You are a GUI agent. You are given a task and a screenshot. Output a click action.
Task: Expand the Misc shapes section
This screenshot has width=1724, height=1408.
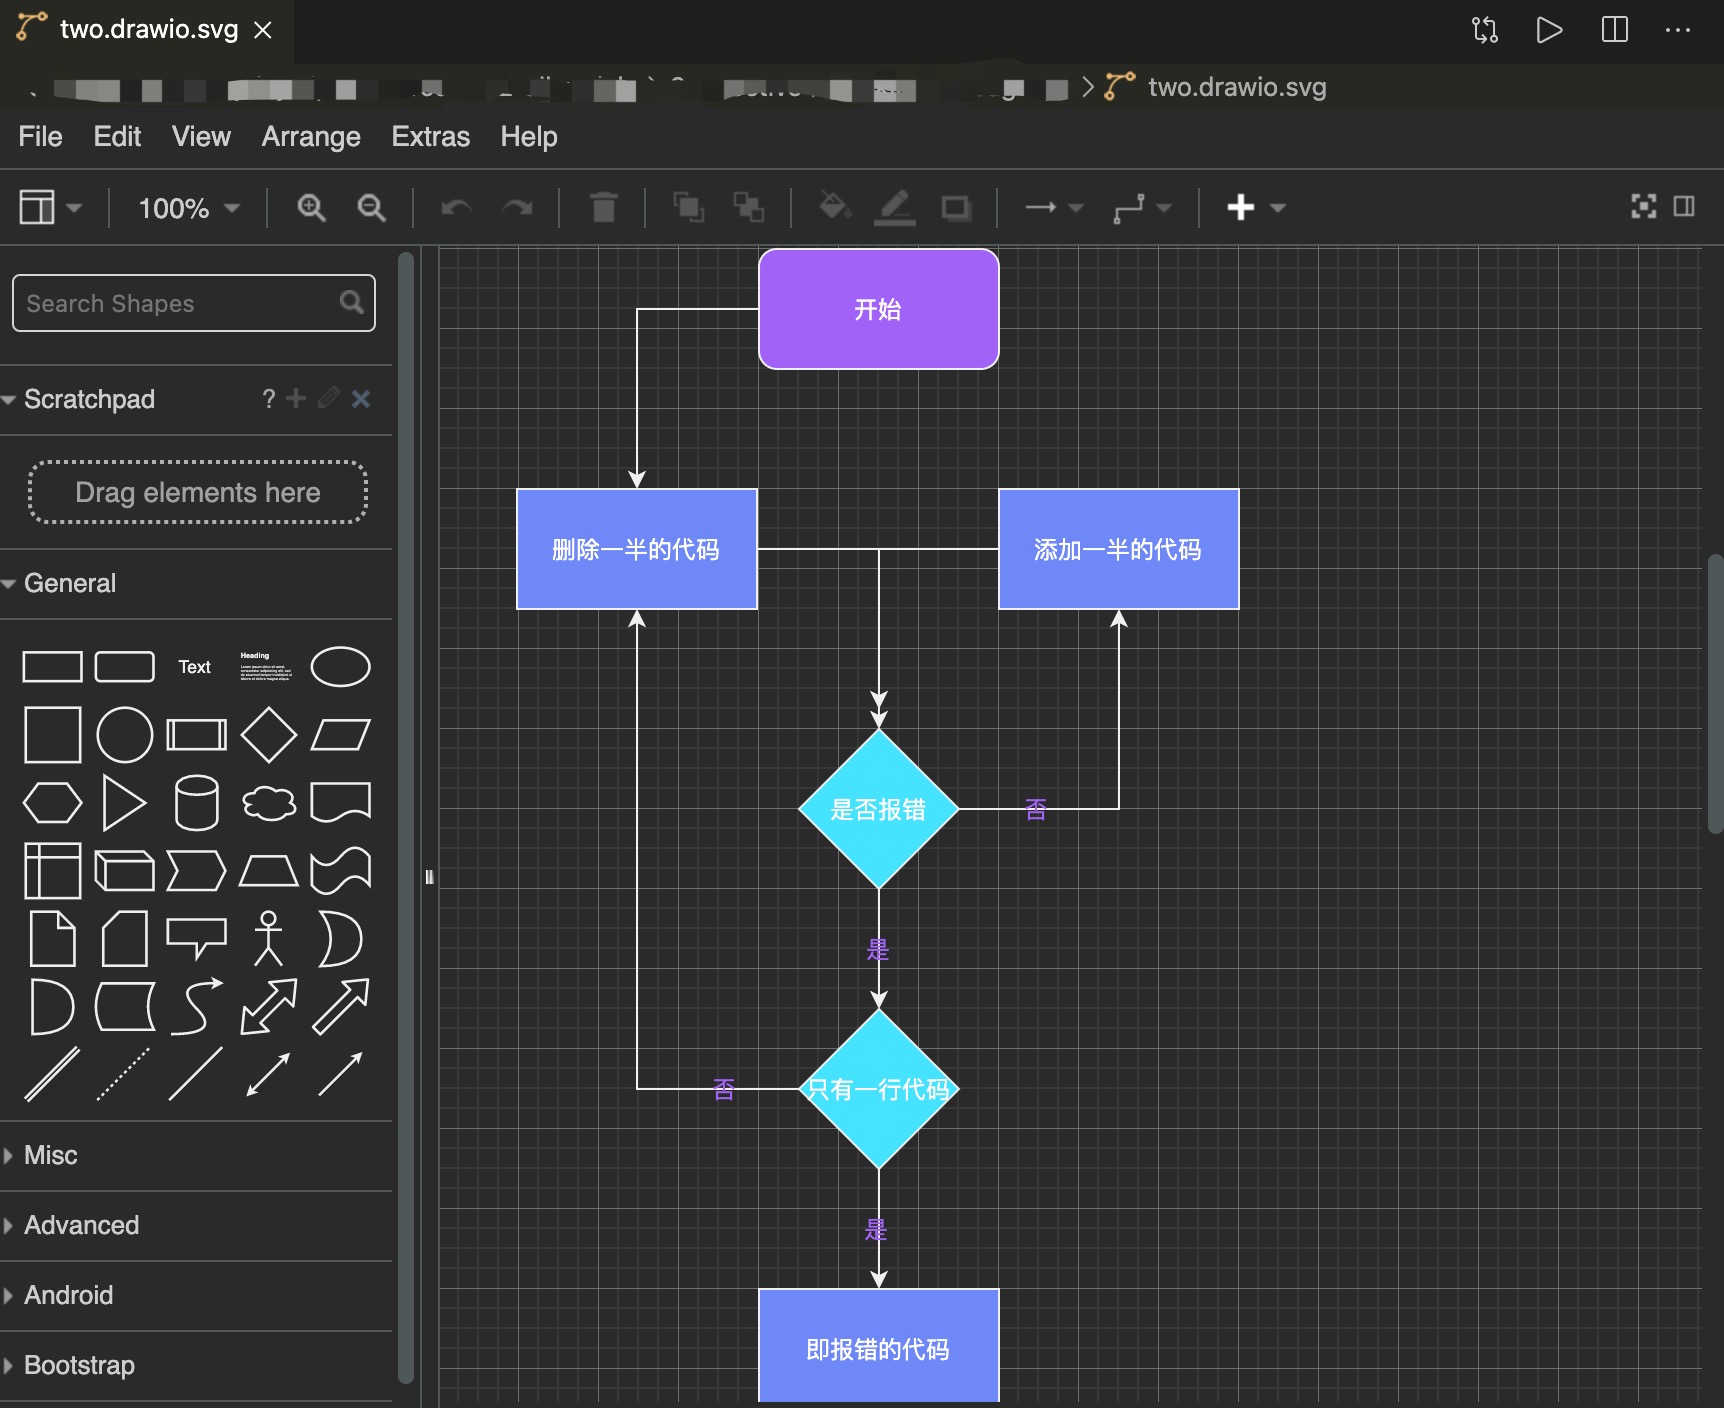click(50, 1155)
